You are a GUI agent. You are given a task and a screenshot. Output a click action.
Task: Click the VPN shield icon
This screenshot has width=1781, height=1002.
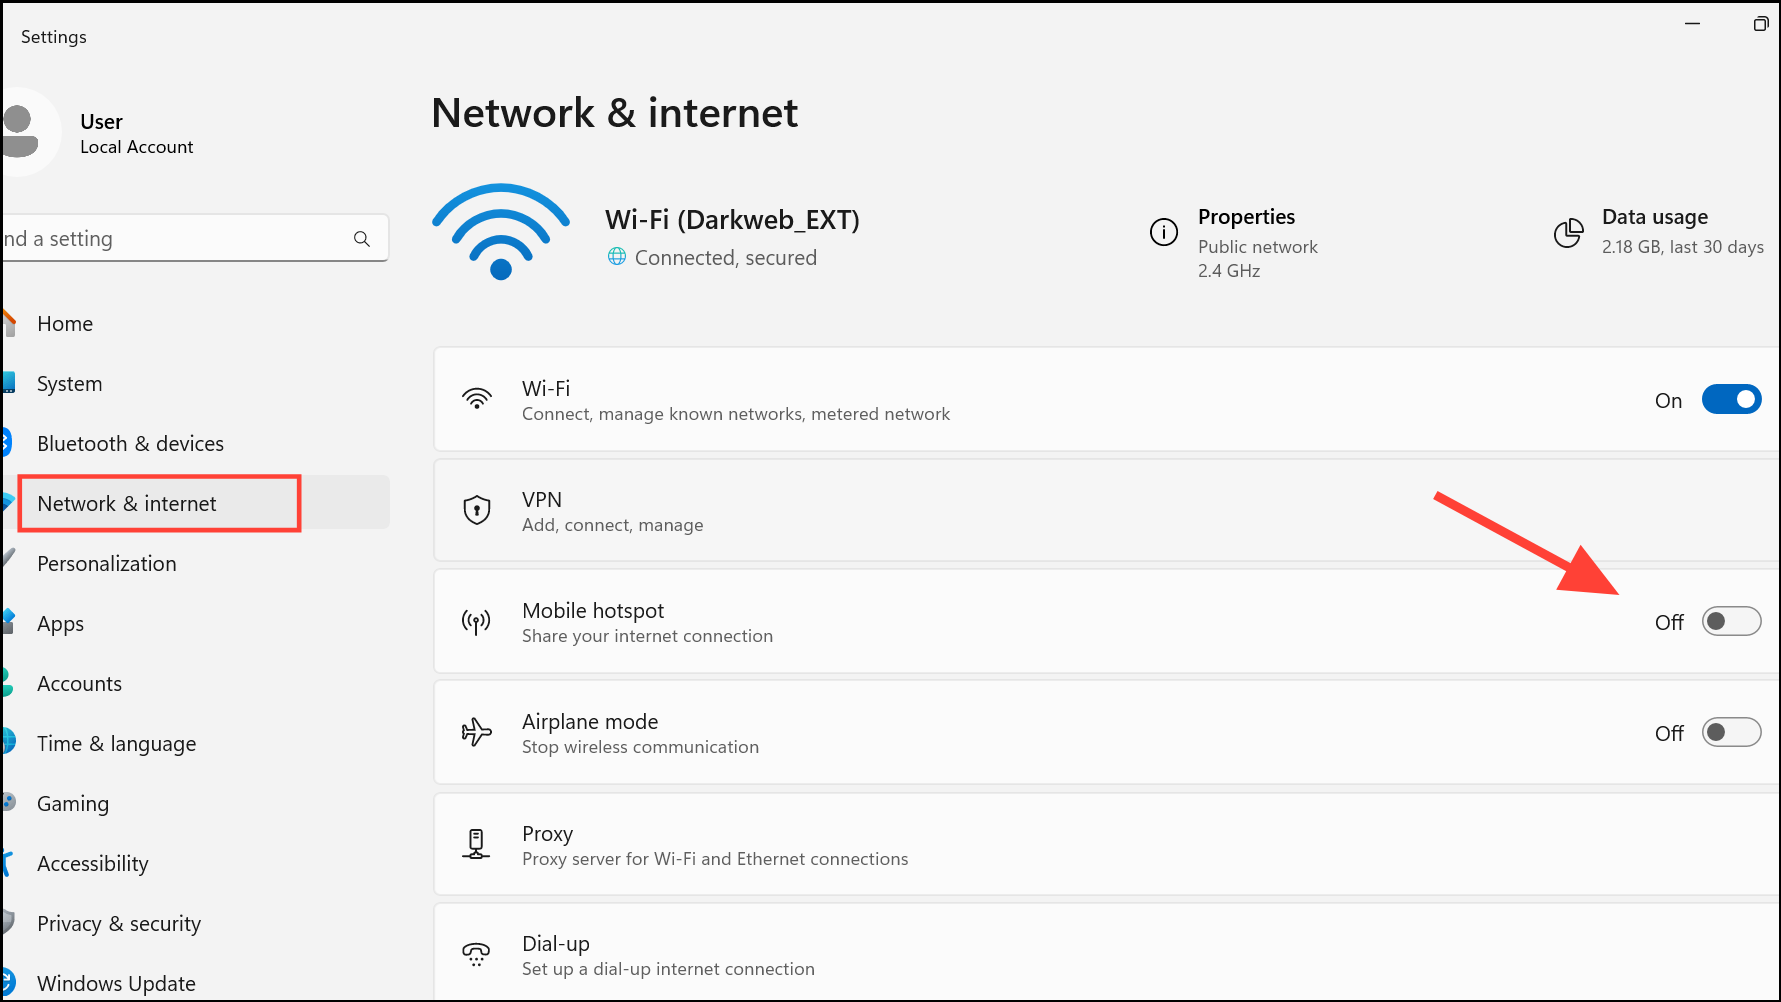pos(477,510)
